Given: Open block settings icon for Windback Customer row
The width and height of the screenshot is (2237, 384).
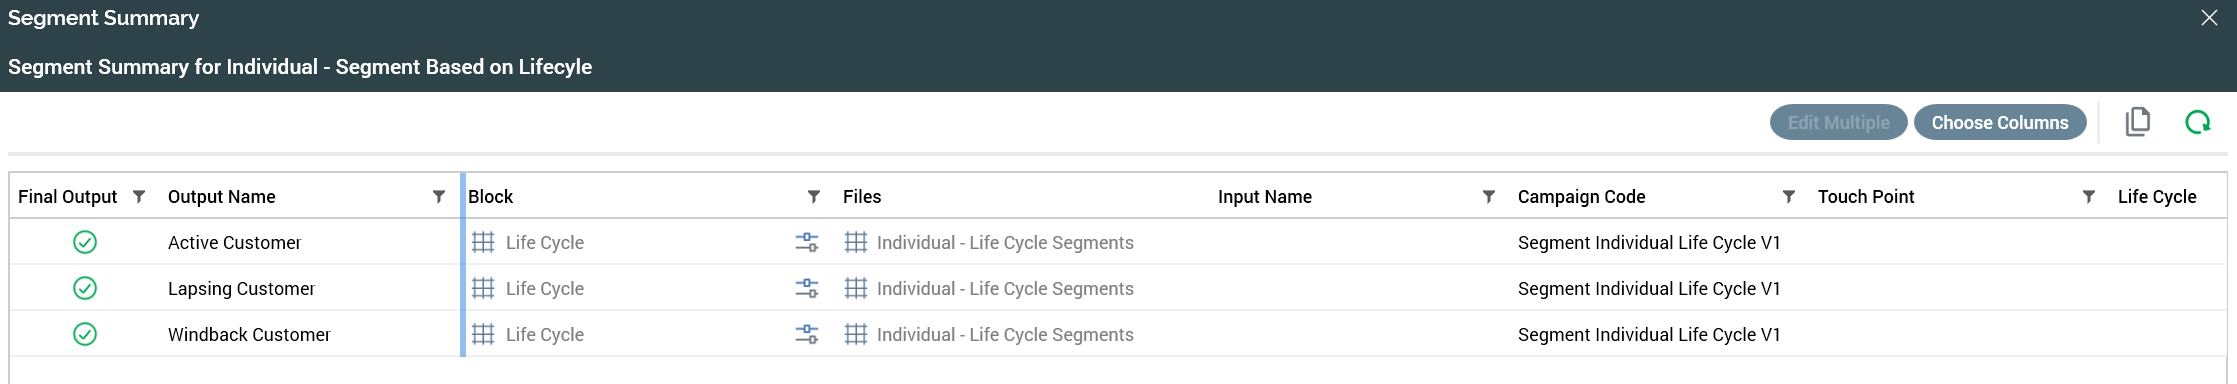Looking at the screenshot, I should click(806, 334).
